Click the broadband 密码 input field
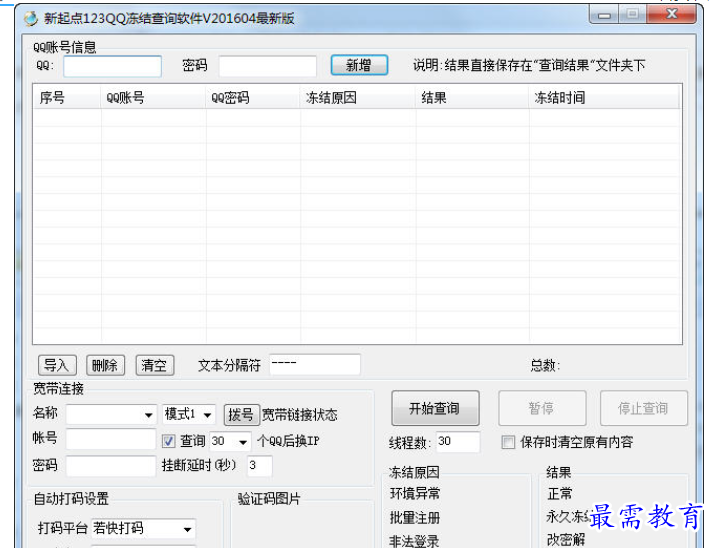This screenshot has height=548, width=711. pos(111,466)
